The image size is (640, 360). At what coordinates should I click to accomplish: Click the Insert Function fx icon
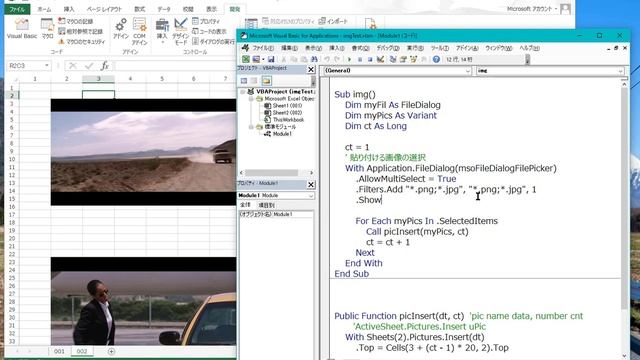[104, 66]
